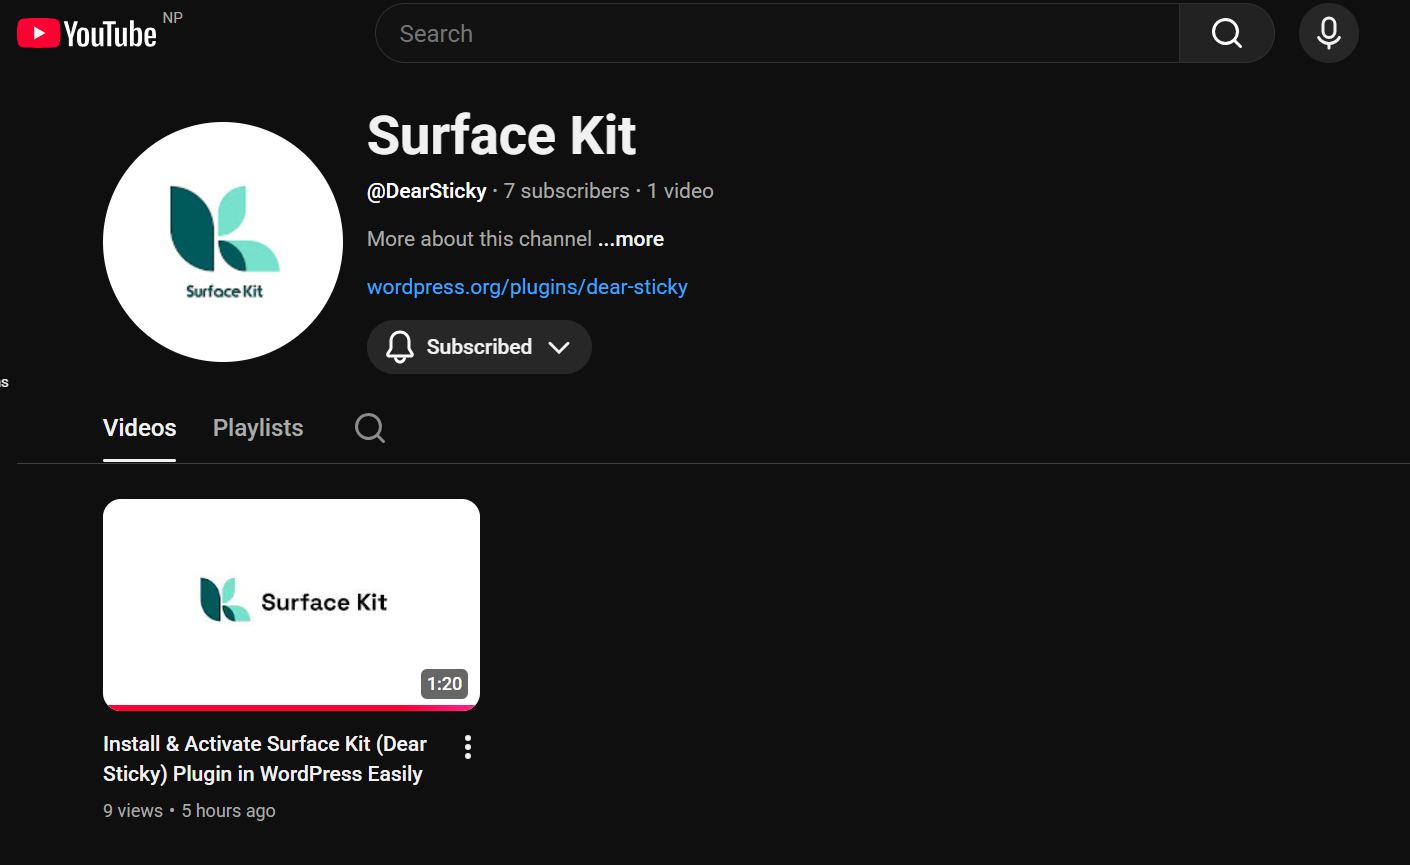Expand the Subscribed dropdown chevron

pos(559,347)
